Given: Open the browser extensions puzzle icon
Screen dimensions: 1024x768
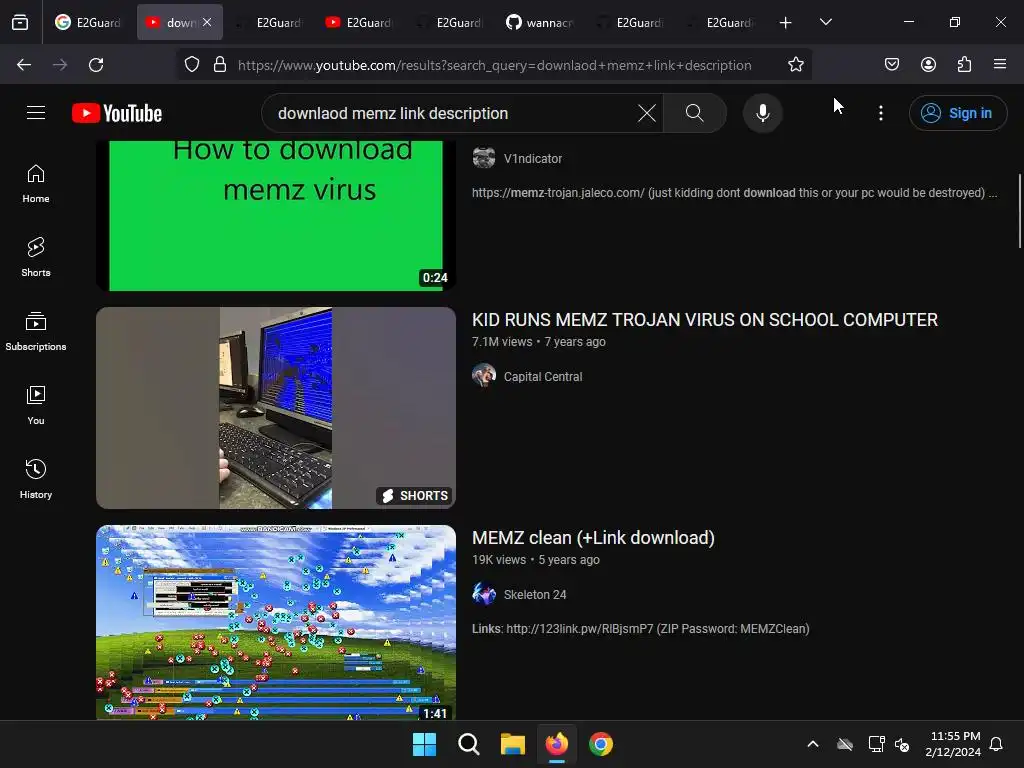Looking at the screenshot, I should (964, 65).
